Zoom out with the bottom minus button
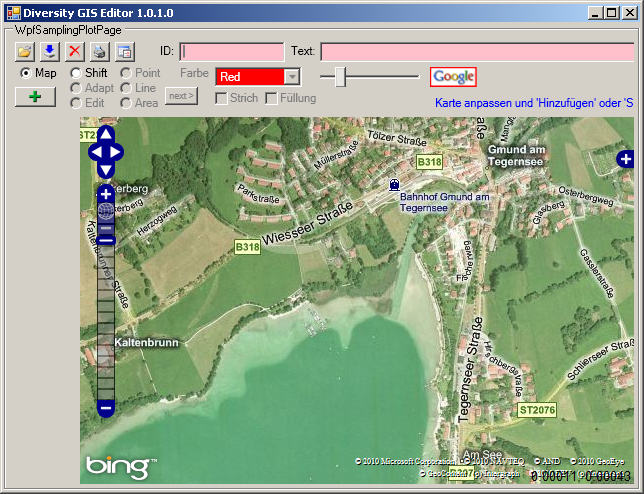The image size is (644, 494). tap(106, 407)
